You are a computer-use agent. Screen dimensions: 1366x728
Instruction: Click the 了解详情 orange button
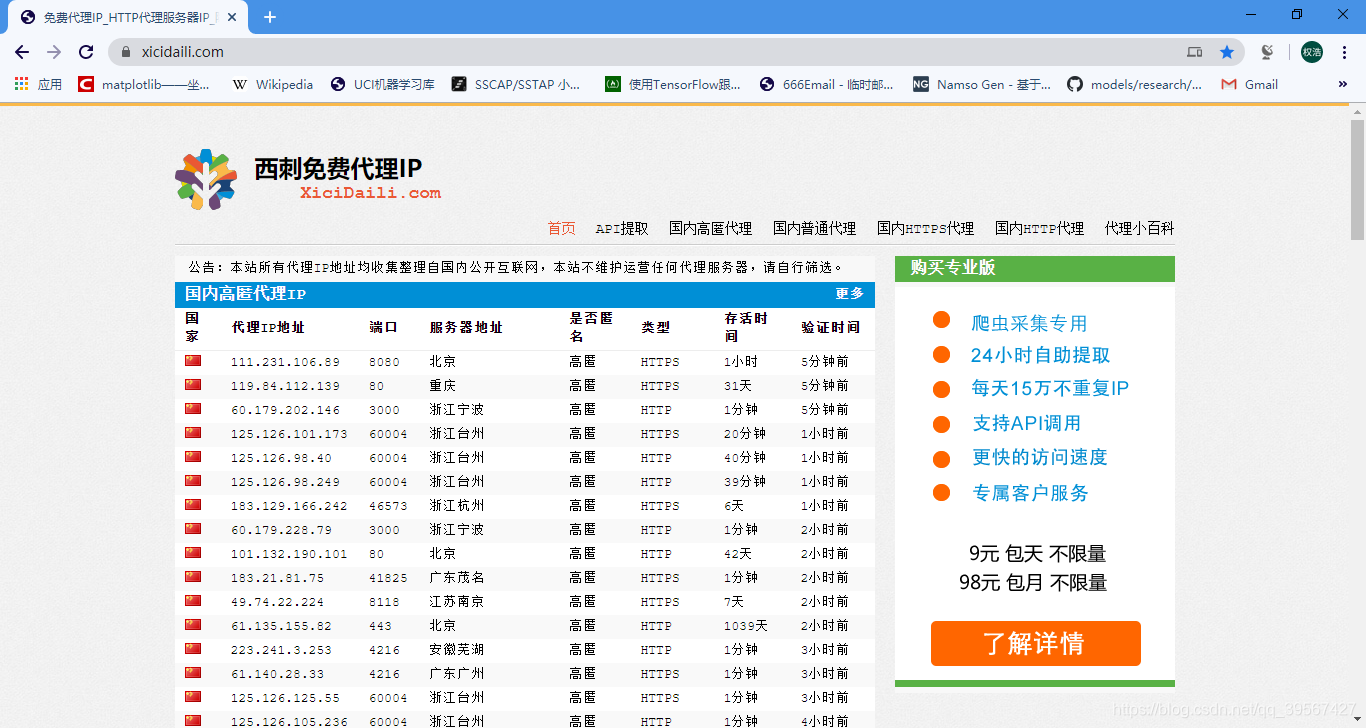[x=1035, y=643]
